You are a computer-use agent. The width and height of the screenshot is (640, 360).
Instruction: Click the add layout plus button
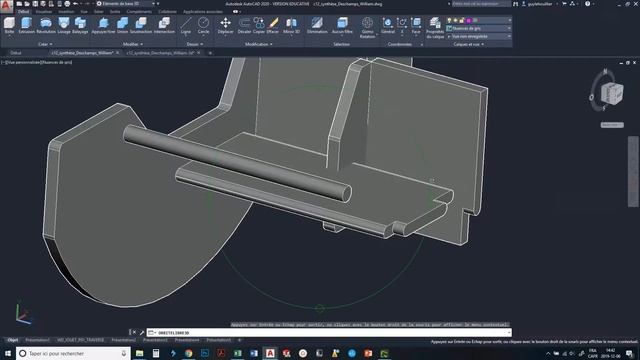[x=240, y=340]
